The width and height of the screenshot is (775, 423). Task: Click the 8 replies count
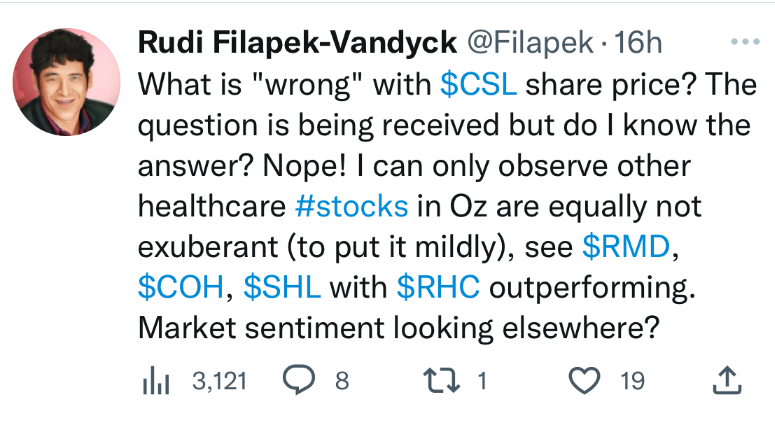click(x=341, y=380)
